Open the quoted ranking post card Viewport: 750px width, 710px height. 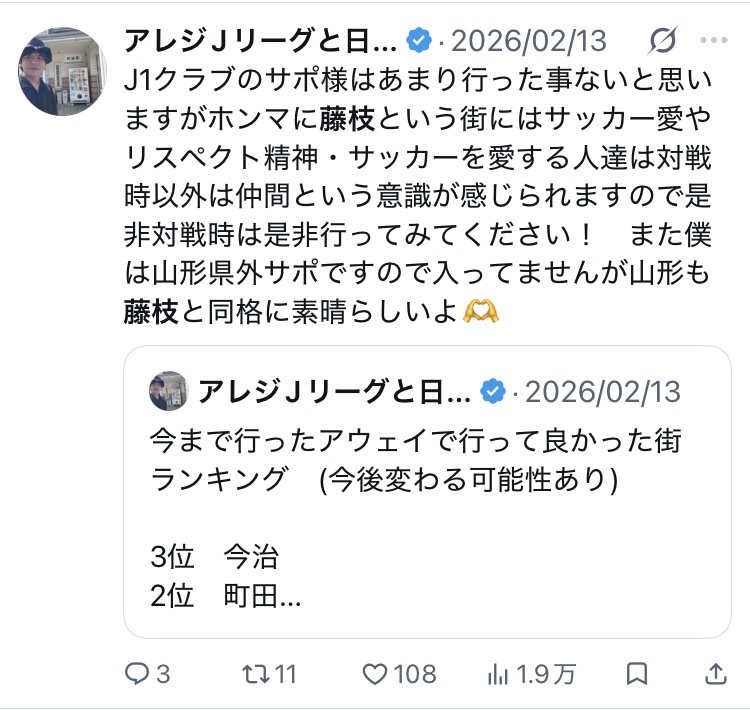point(427,492)
